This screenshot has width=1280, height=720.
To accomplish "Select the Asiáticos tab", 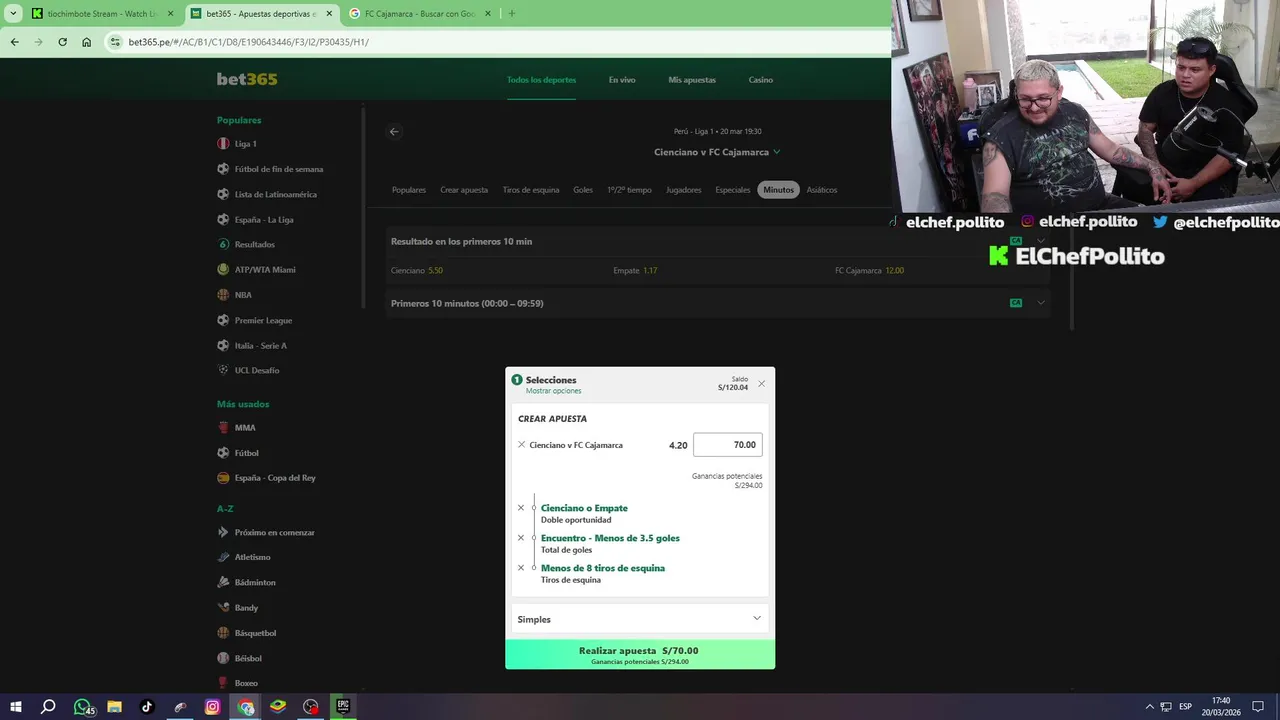I will (822, 190).
